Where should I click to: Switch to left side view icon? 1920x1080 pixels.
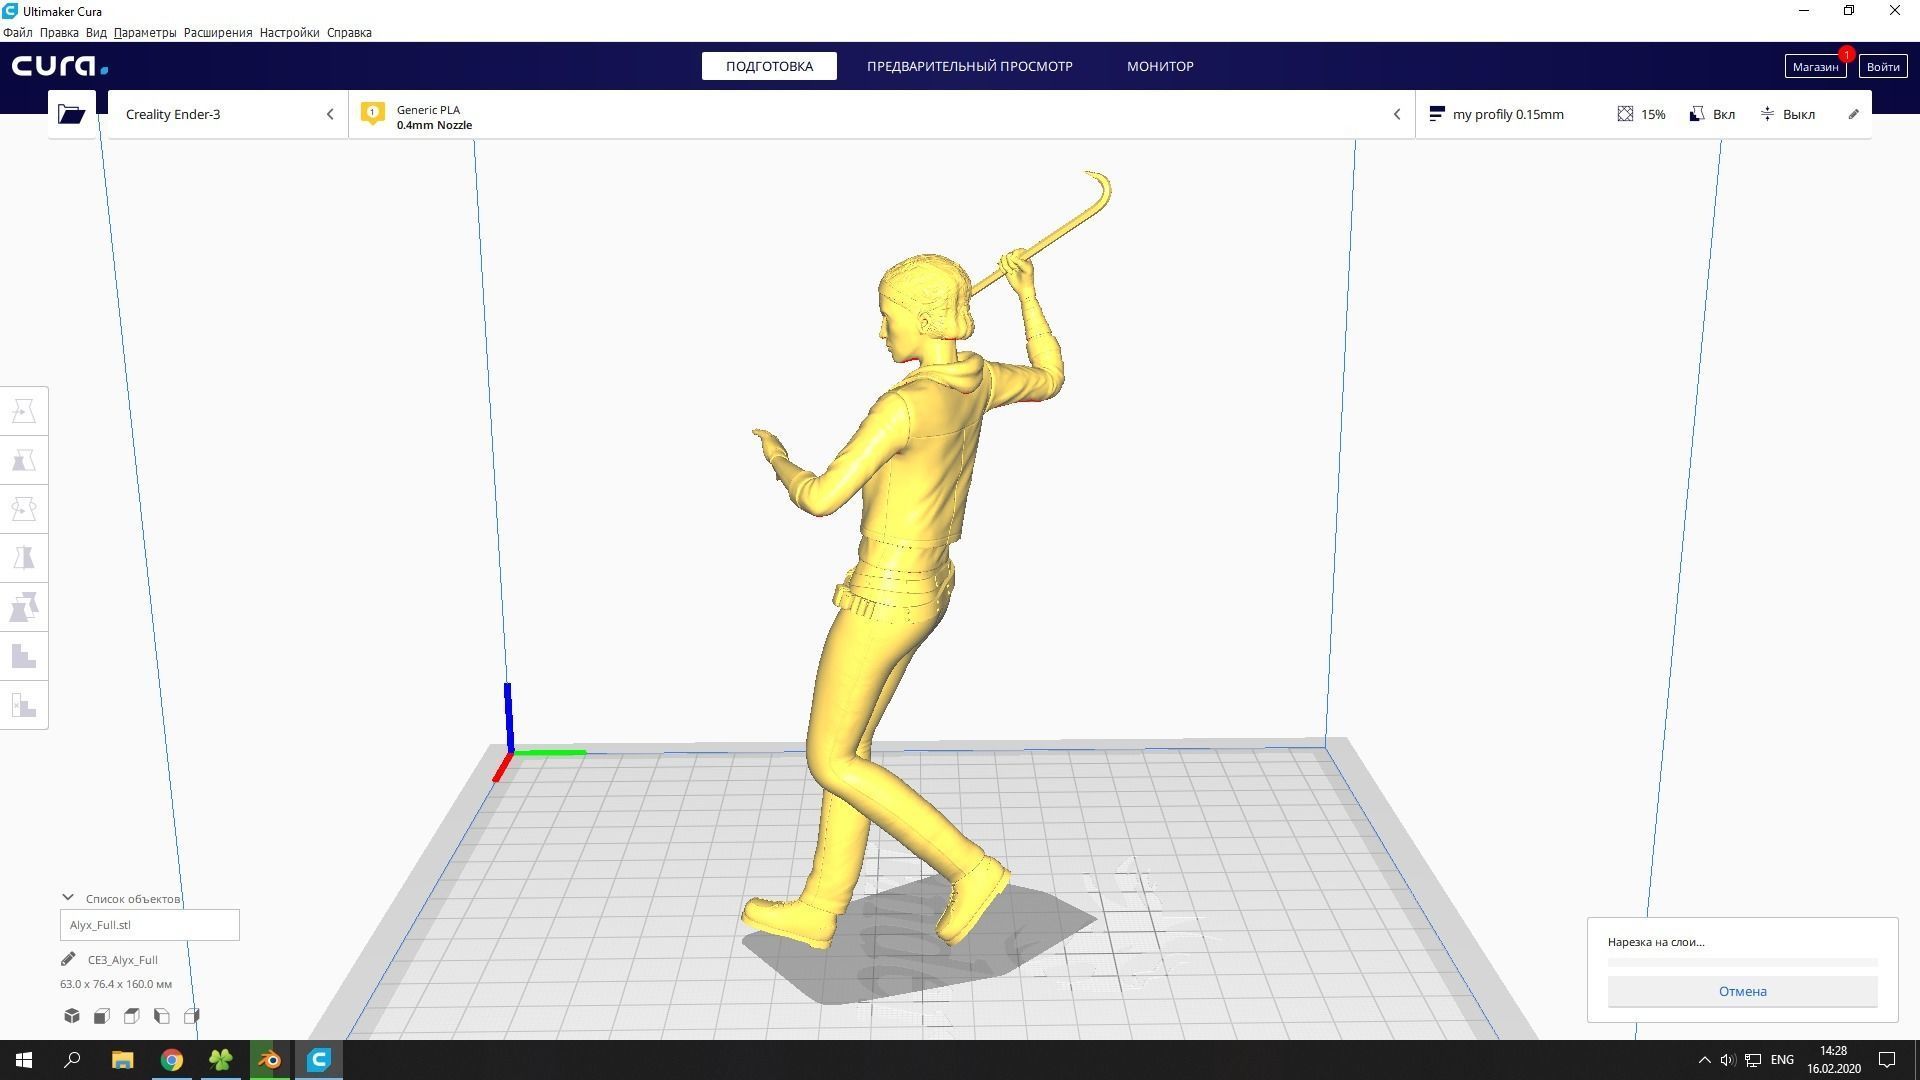[x=162, y=1016]
